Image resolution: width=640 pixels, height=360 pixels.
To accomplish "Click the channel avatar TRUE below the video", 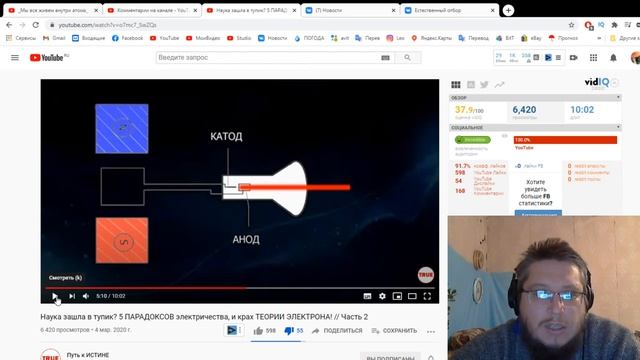I will pyautogui.click(x=50, y=355).
